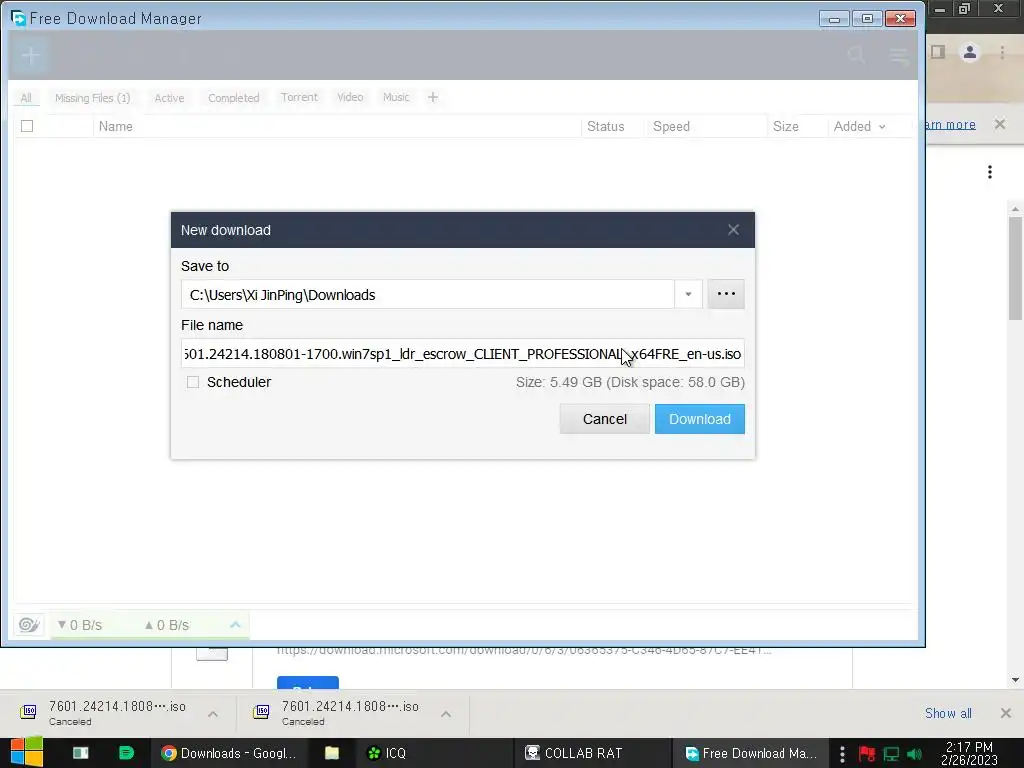Screen dimensions: 1024x768
Task: Click the Cancel button
Action: tap(605, 419)
